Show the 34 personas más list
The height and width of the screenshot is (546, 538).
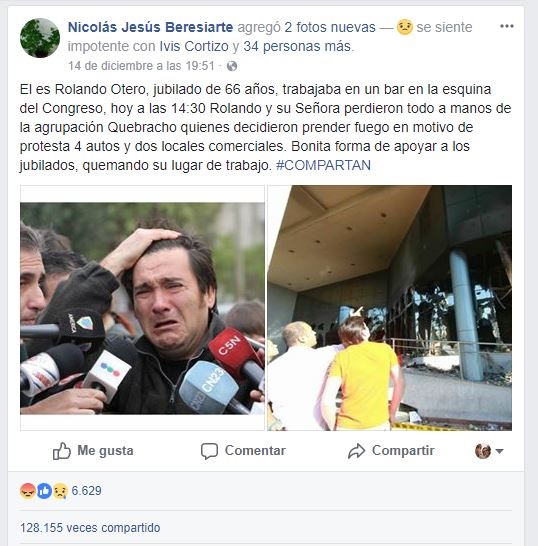[298, 46]
